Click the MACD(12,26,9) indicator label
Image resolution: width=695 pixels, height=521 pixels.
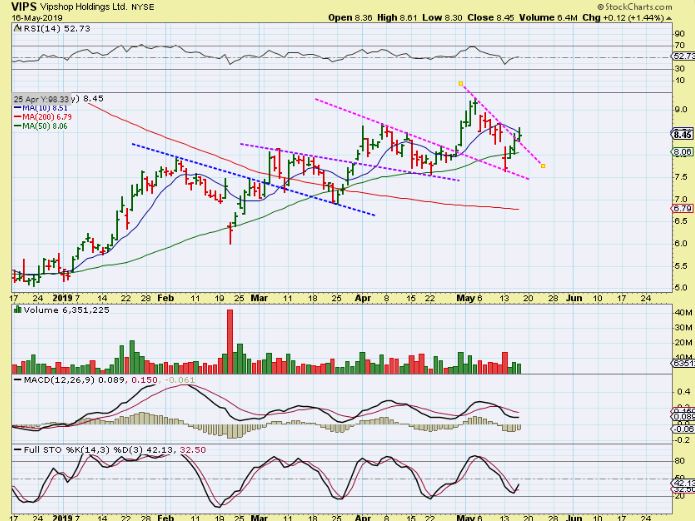point(59,380)
